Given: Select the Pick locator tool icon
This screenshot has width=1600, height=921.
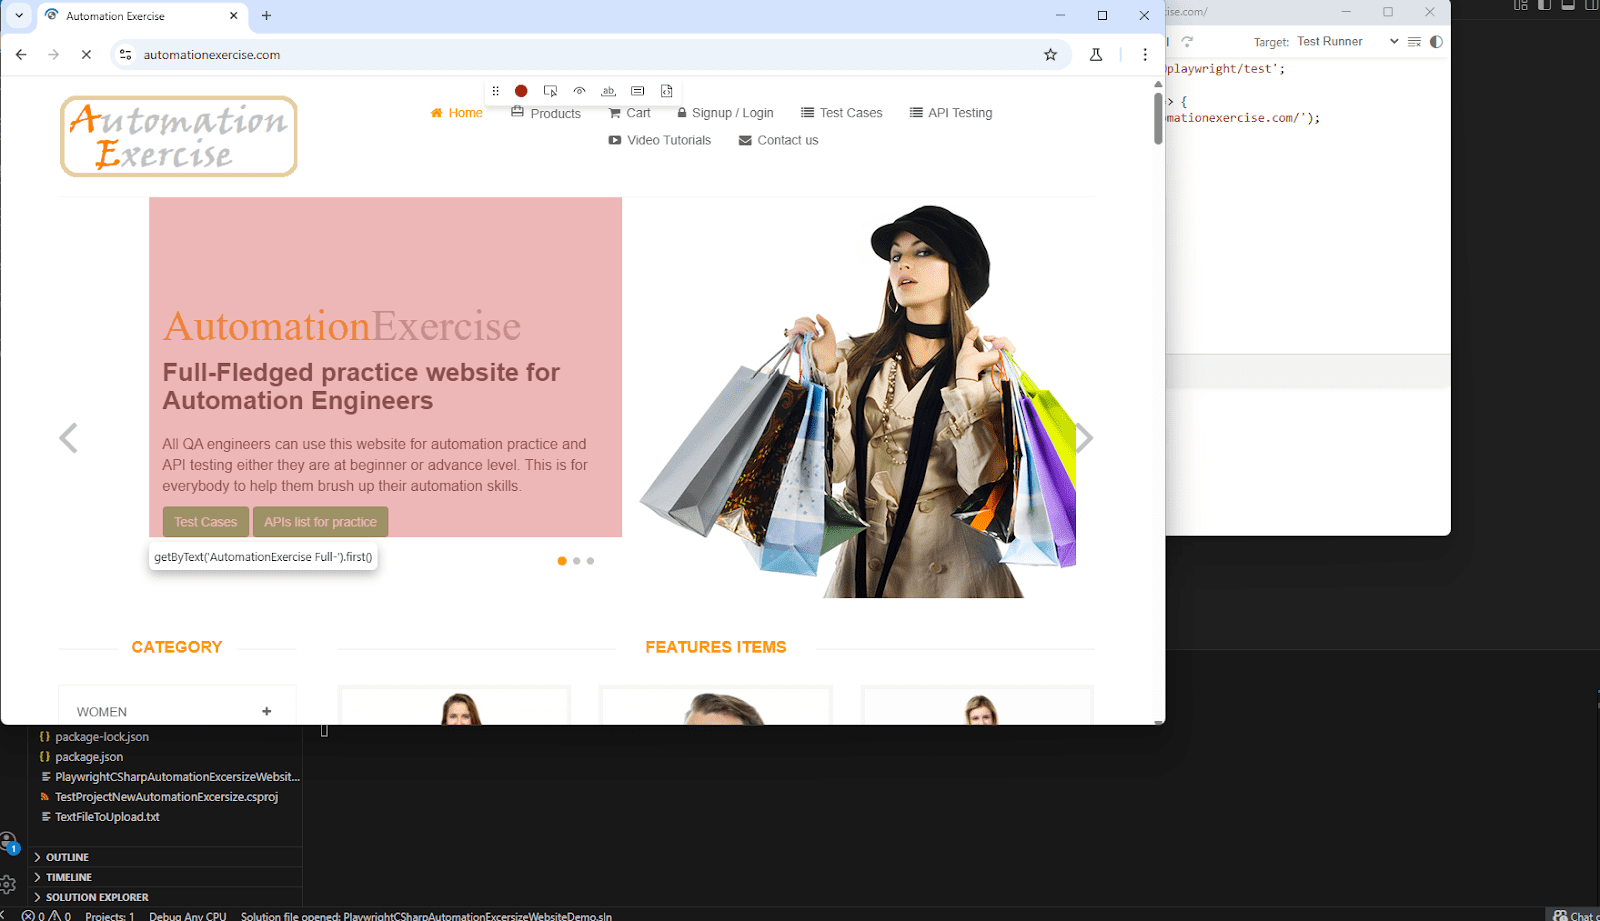Looking at the screenshot, I should 550,91.
